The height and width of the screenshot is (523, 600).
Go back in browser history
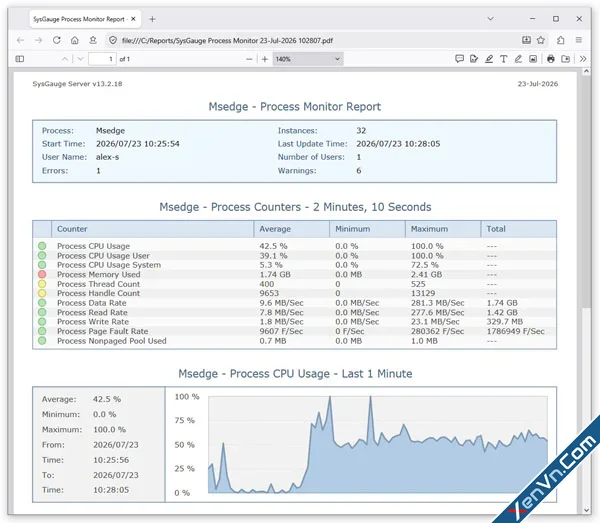[20, 40]
